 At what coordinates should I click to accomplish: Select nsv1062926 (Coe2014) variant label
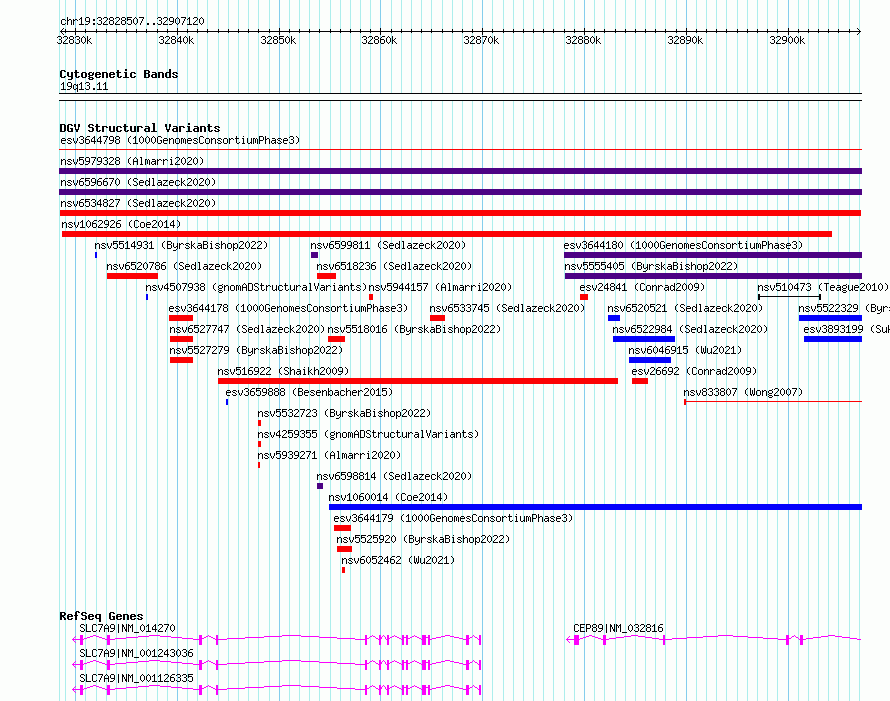121,224
